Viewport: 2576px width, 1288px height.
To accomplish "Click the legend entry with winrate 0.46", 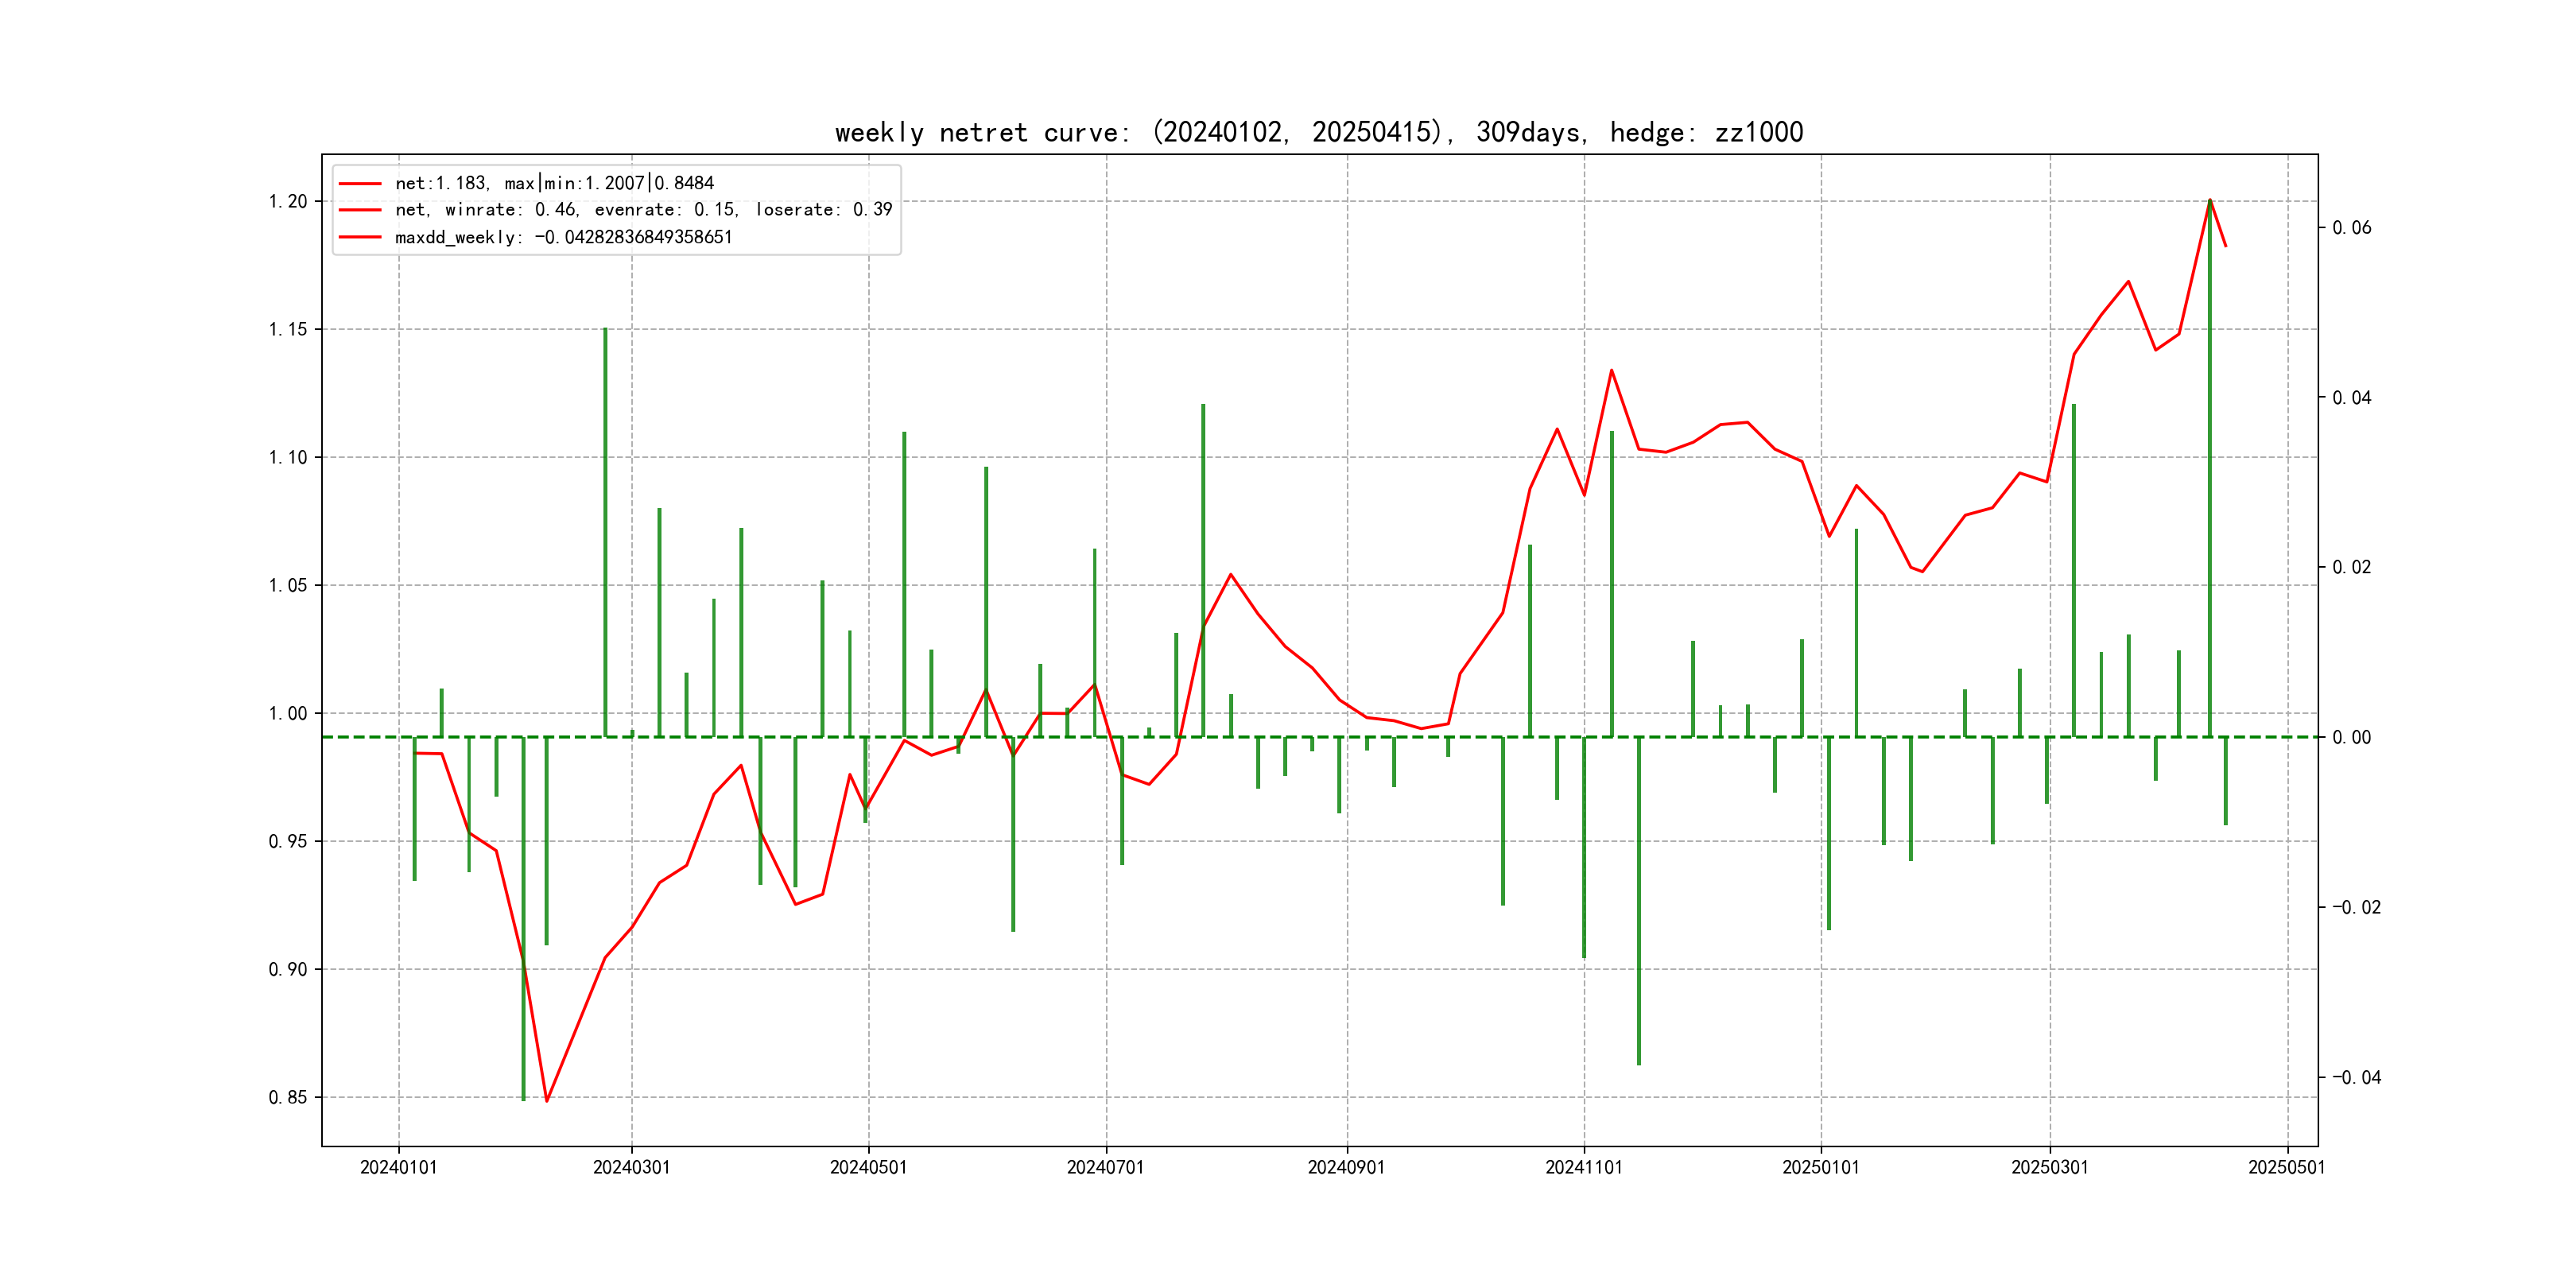I will [643, 210].
